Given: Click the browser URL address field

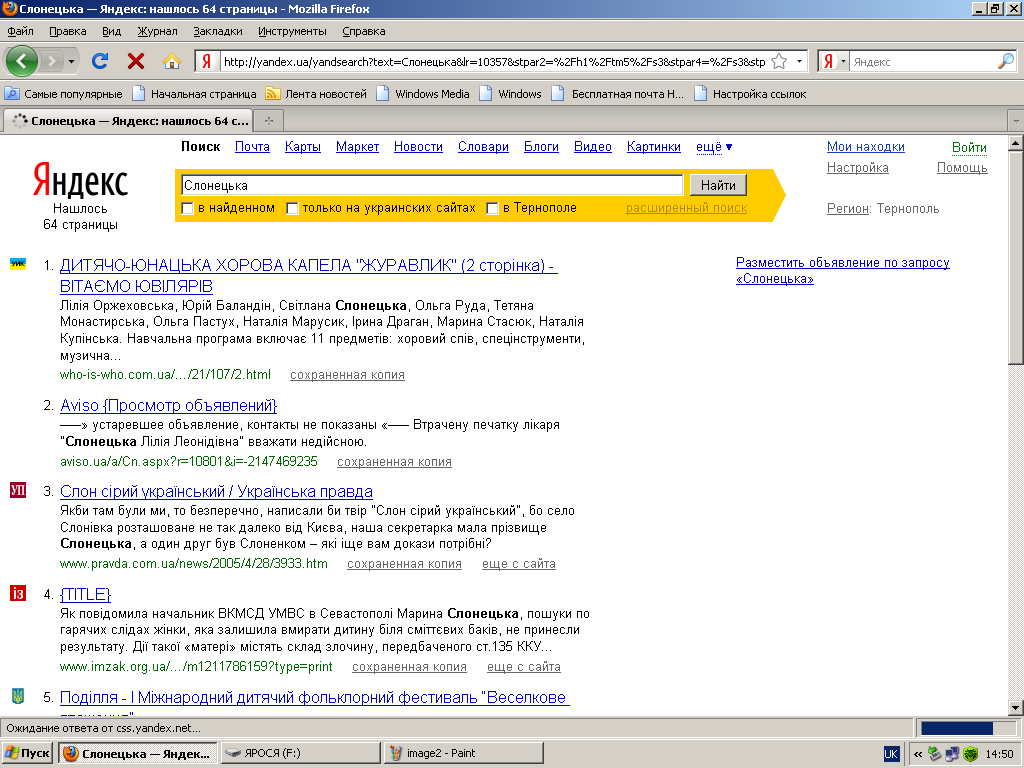Looking at the screenshot, I should (x=494, y=61).
